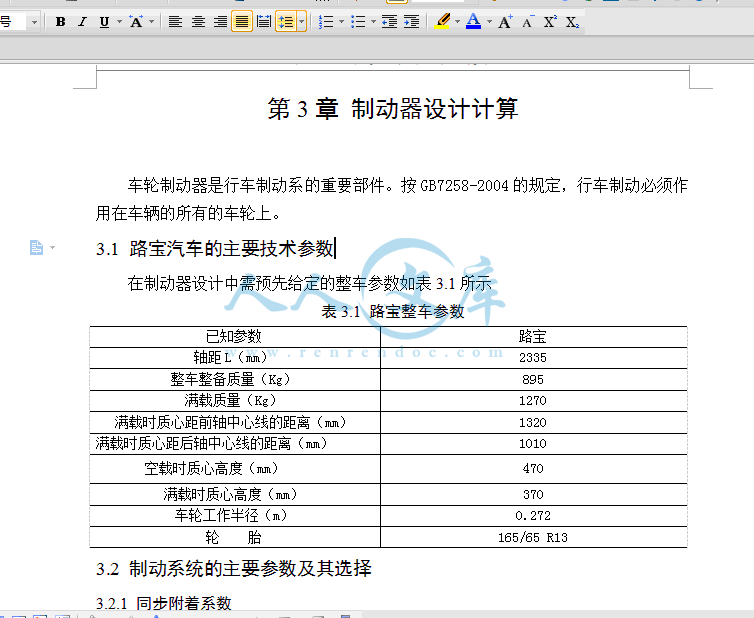
Task: Toggle bold formatting
Action: click(60, 22)
